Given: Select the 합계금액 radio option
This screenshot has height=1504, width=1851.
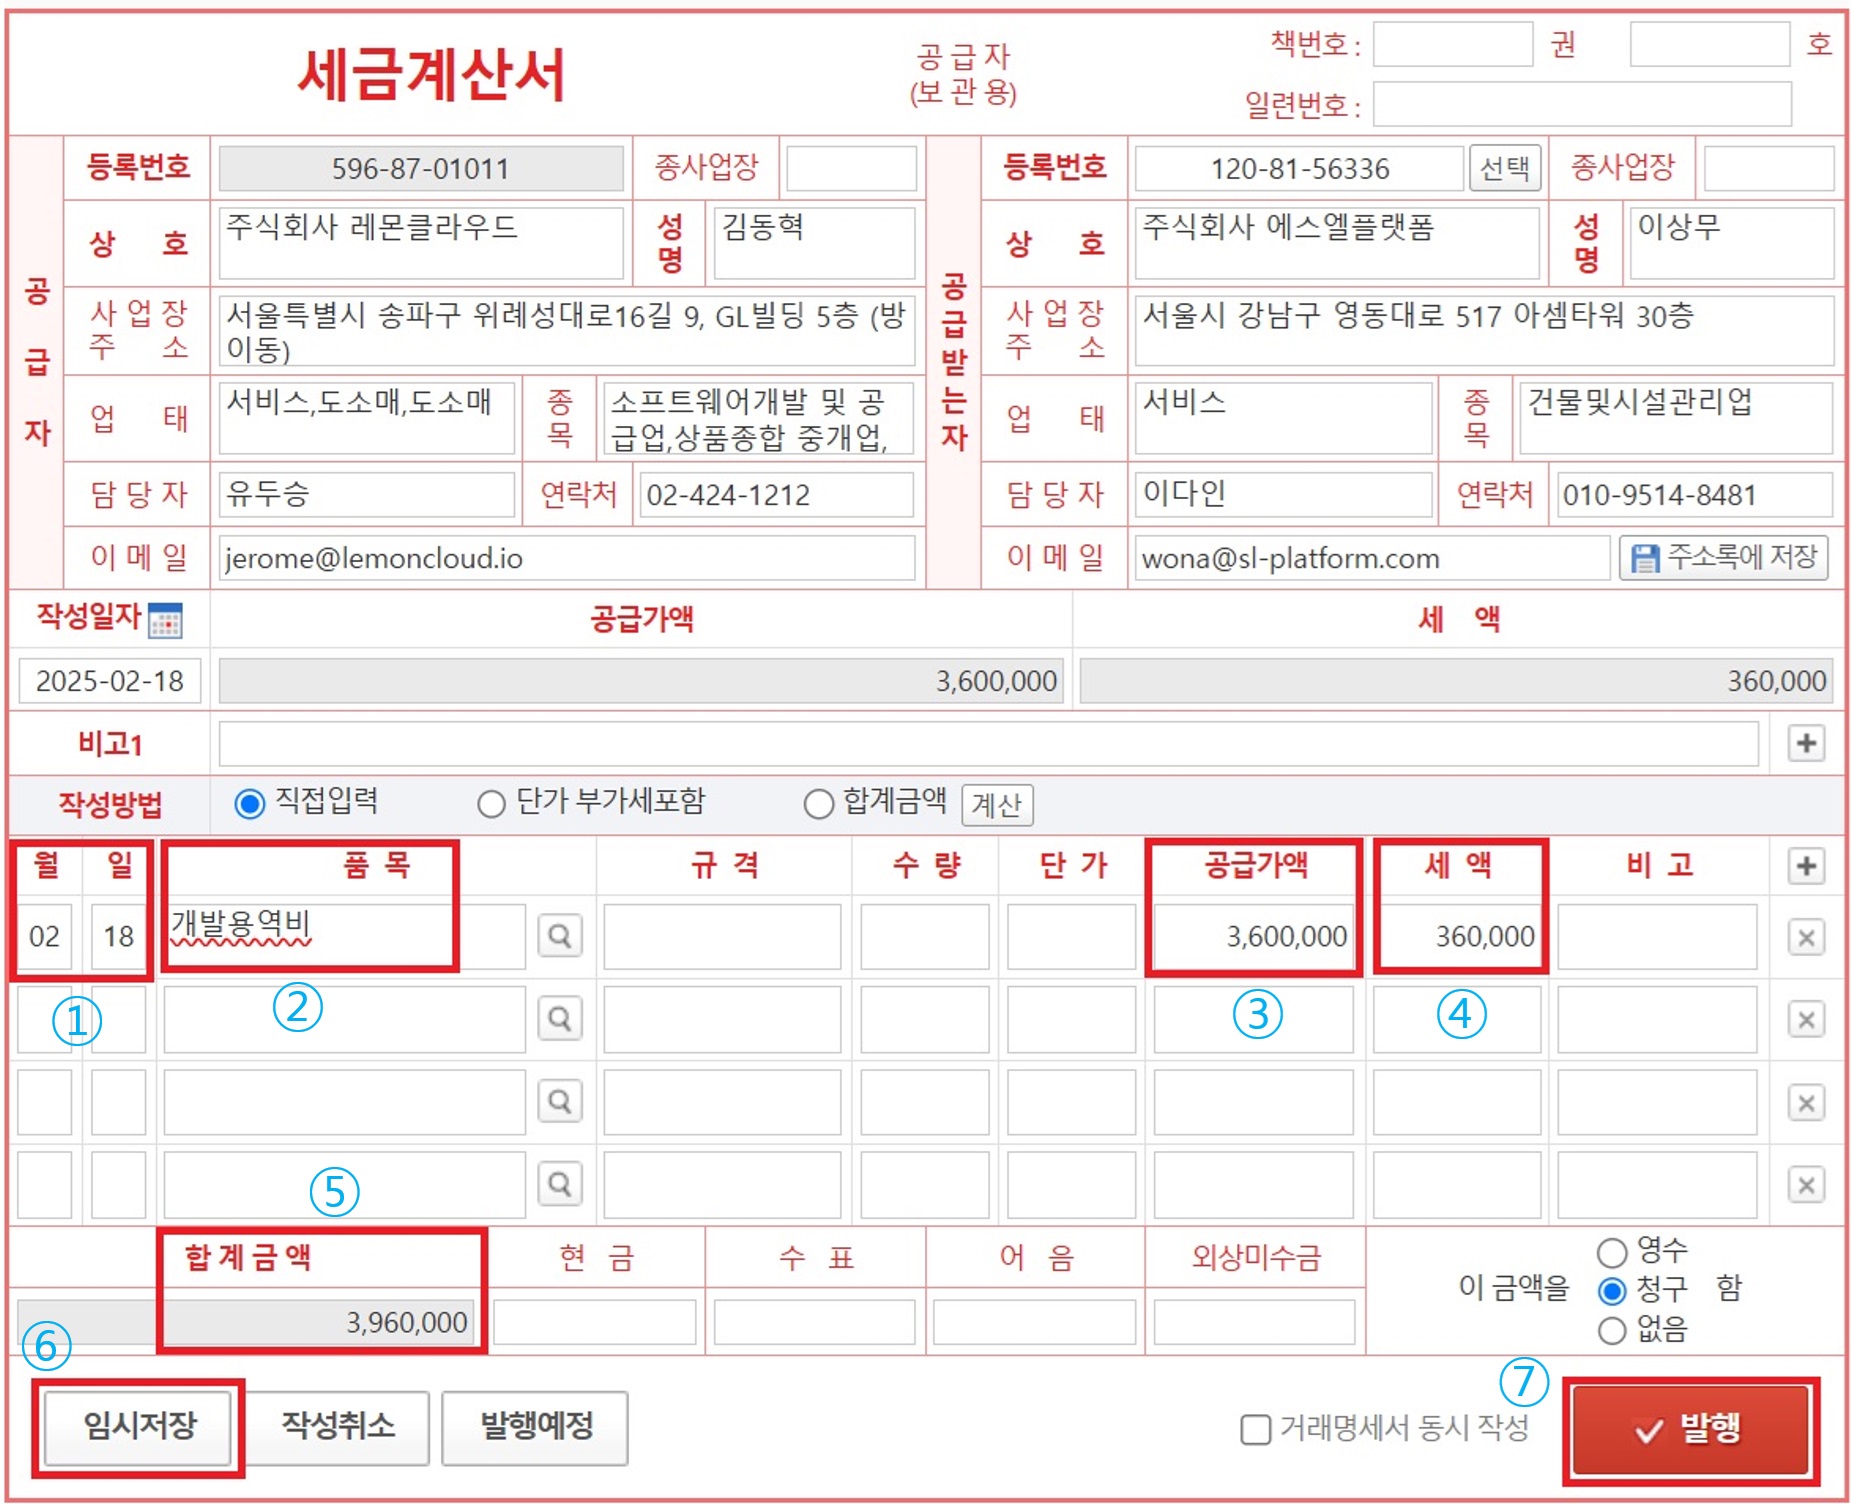Looking at the screenshot, I should click(x=818, y=803).
